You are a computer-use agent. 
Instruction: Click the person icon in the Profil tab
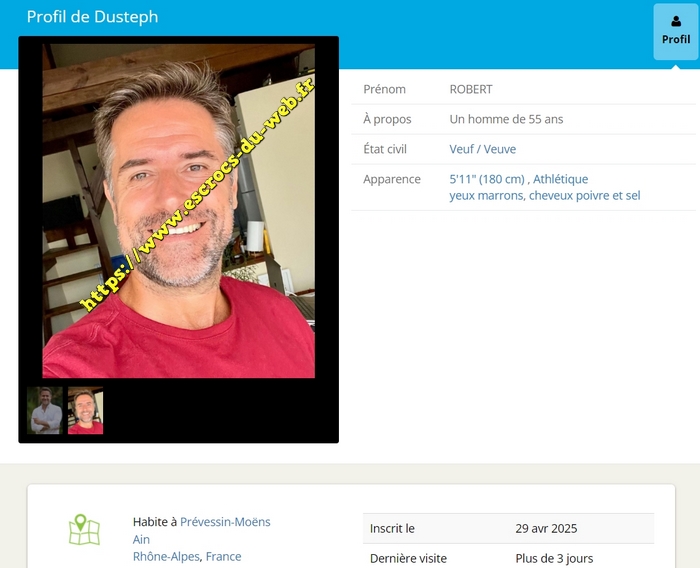pos(676,21)
